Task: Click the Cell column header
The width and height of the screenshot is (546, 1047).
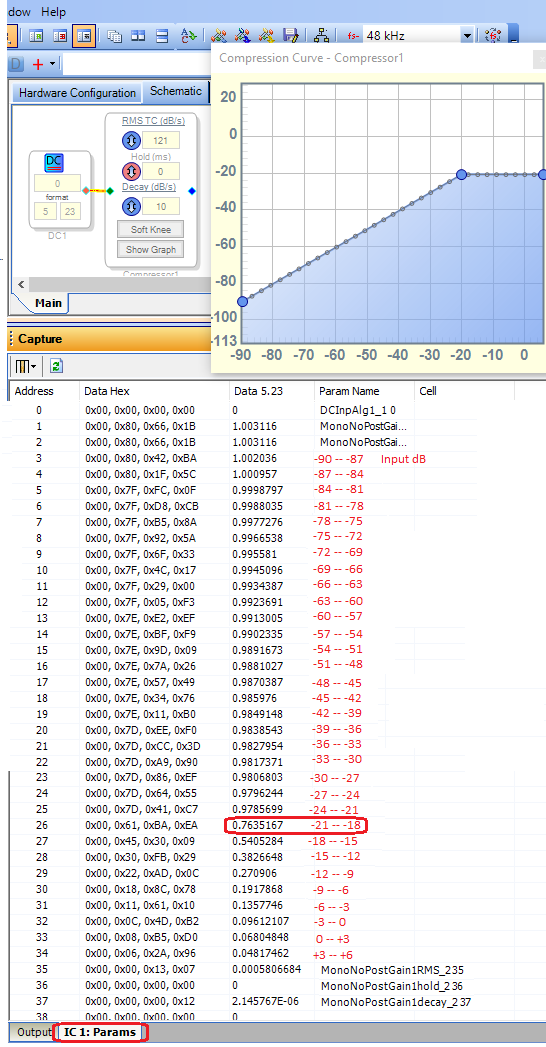Action: [x=464, y=391]
